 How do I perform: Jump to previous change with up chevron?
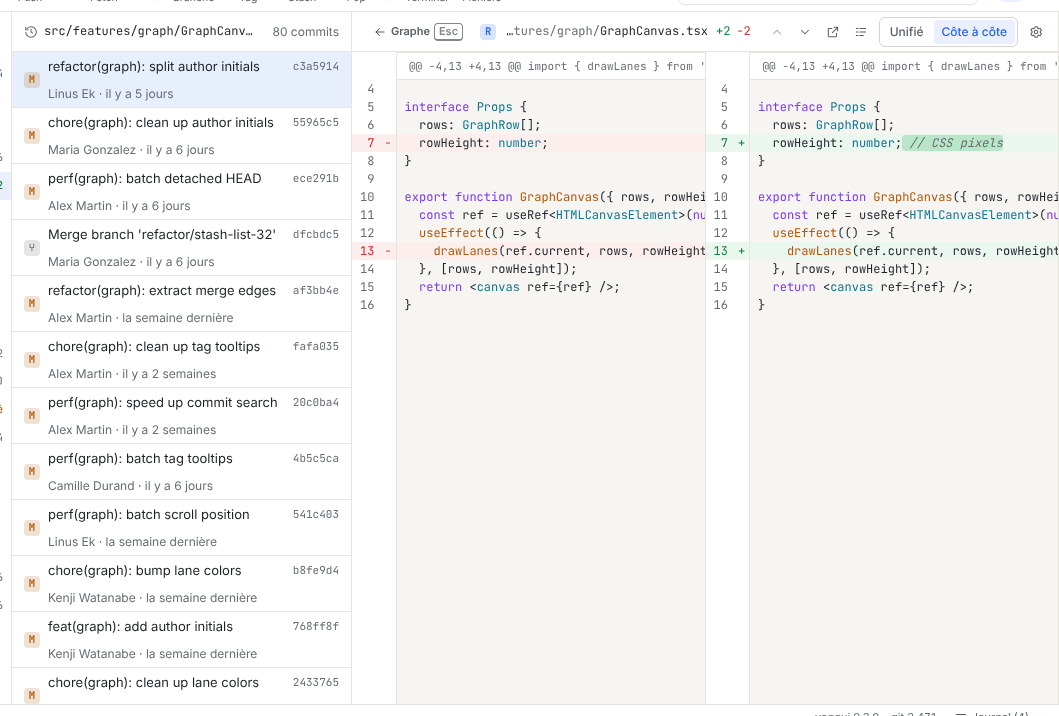tap(777, 32)
